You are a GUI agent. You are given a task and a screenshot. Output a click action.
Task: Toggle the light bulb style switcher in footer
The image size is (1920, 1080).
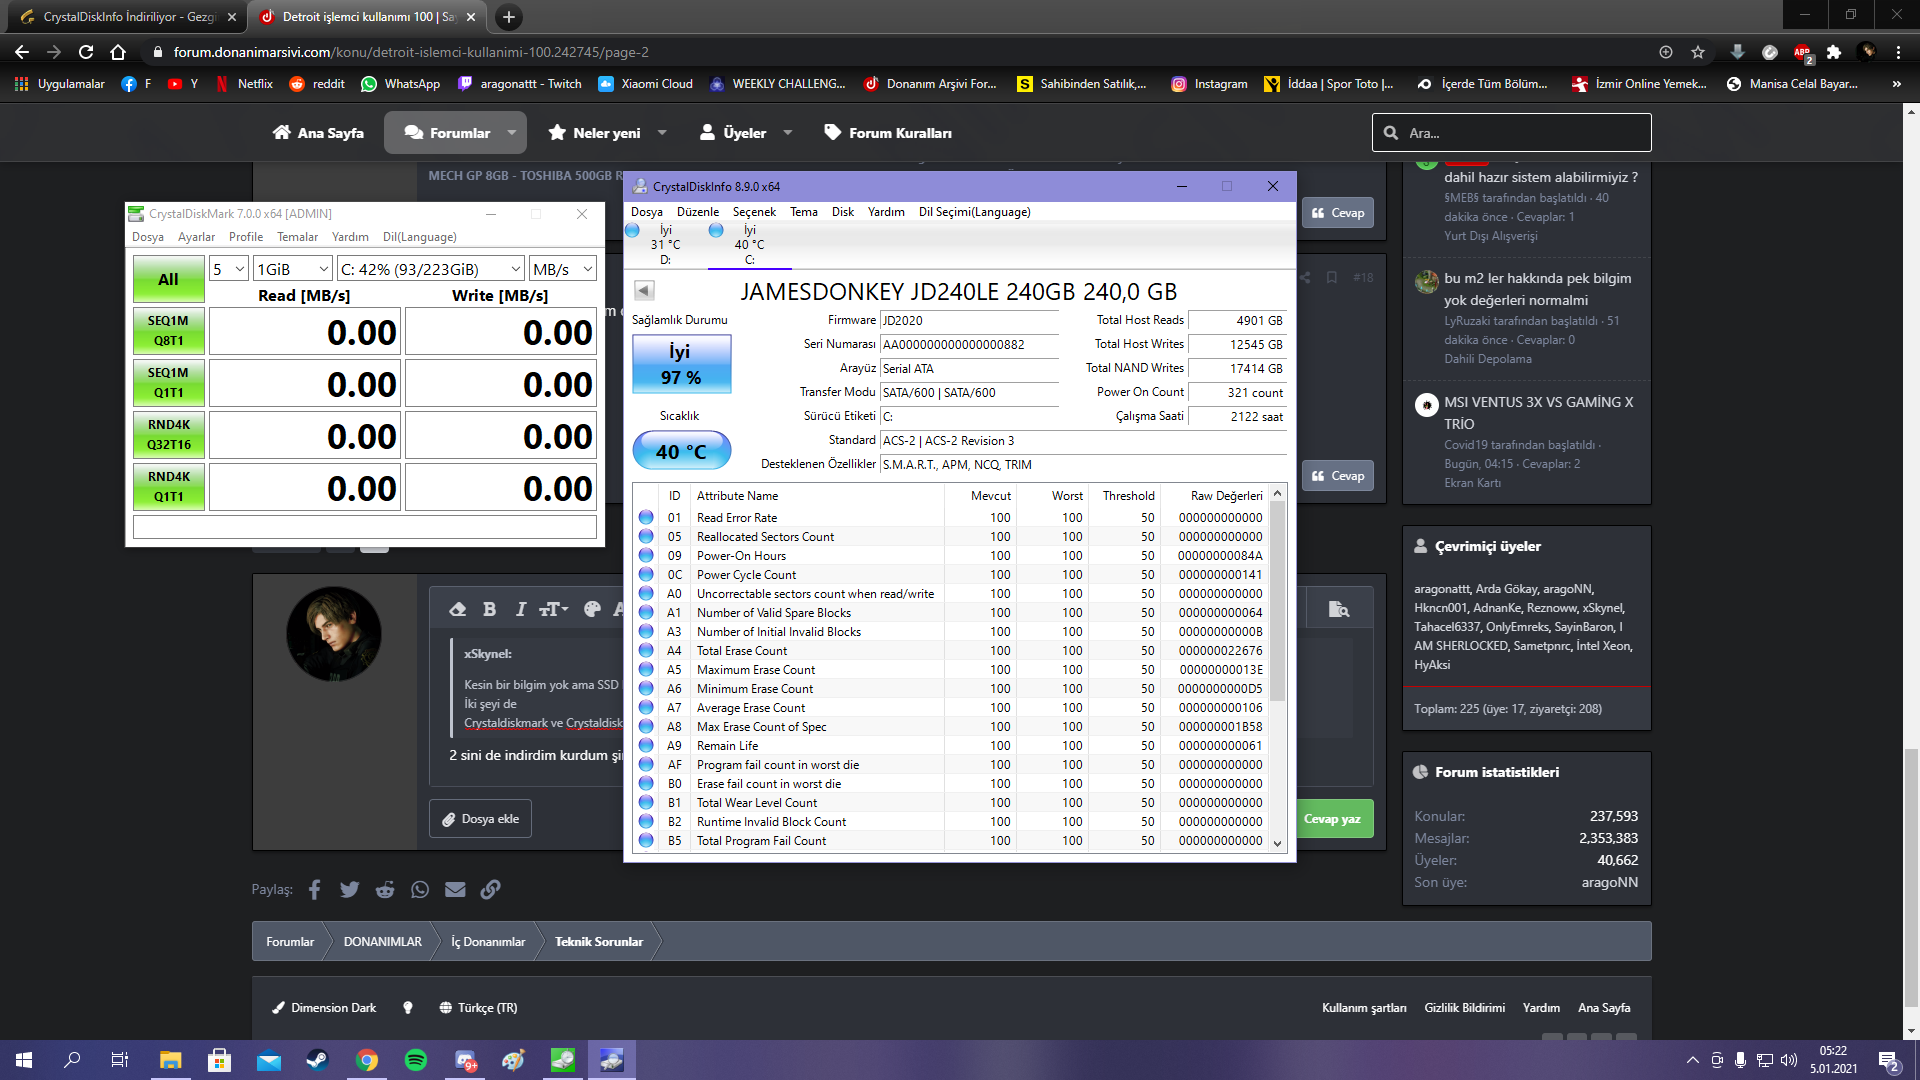[x=408, y=1008]
